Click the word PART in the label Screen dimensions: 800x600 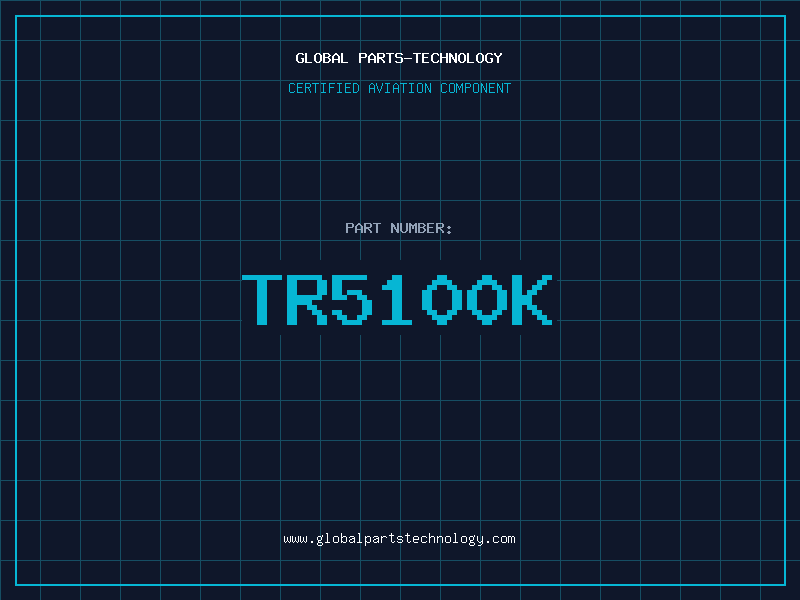pyautogui.click(x=363, y=228)
